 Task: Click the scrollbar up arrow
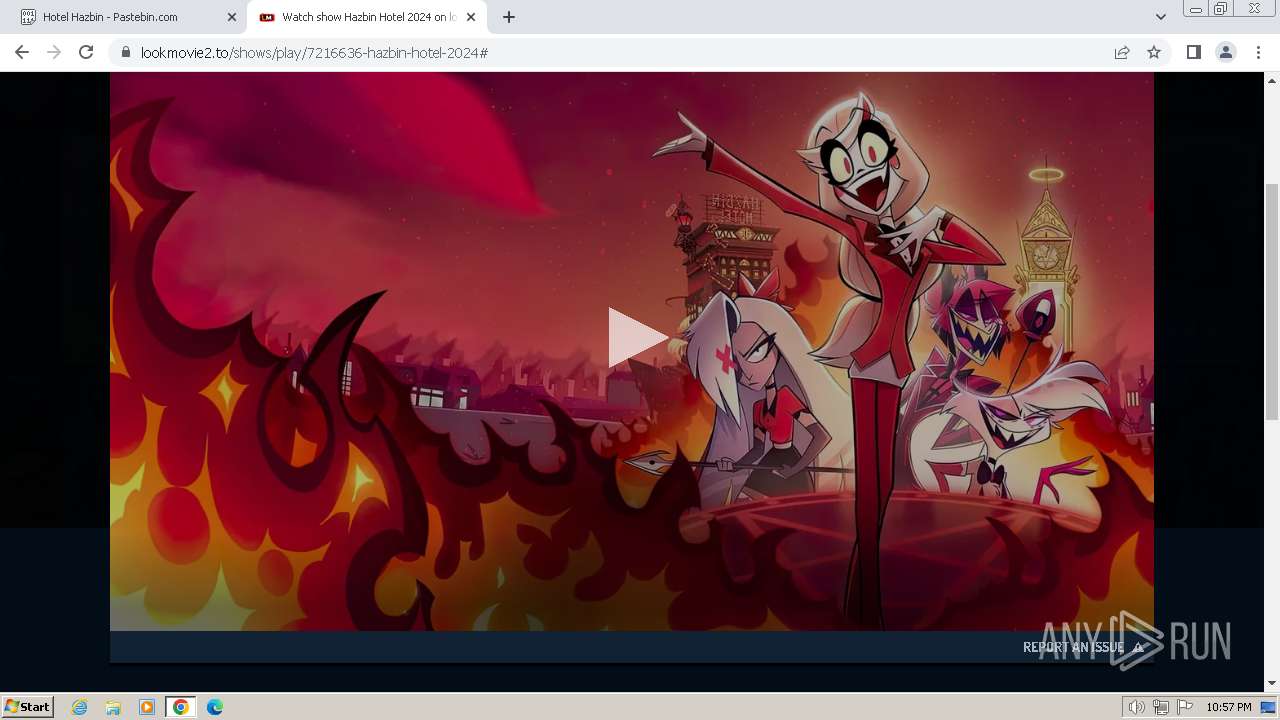(x=1272, y=79)
